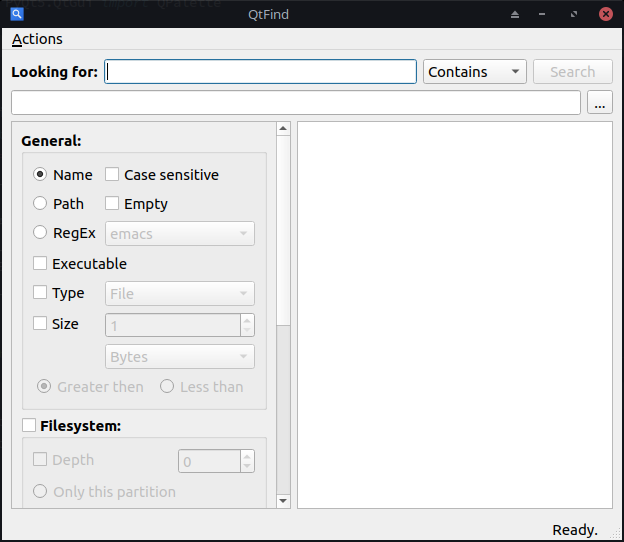Decrease Depth with down arrow

247,467
